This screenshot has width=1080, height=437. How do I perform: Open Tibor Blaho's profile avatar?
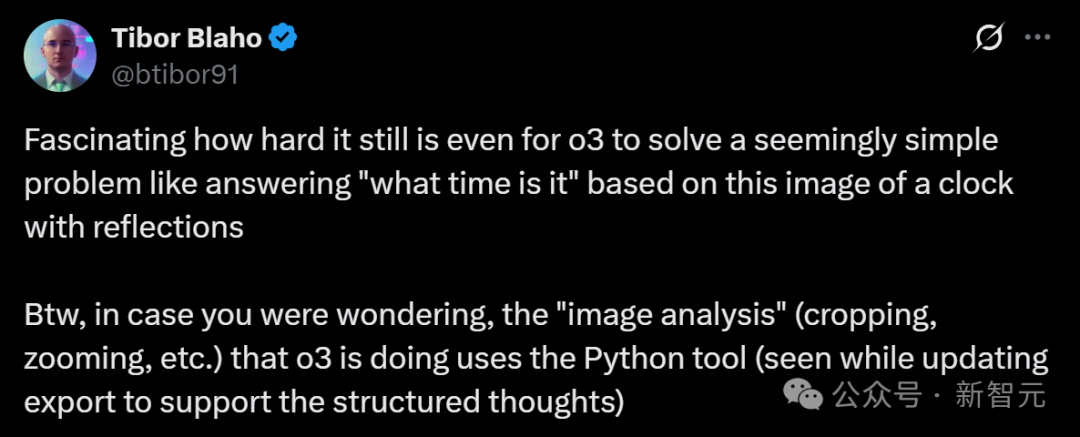(x=59, y=55)
